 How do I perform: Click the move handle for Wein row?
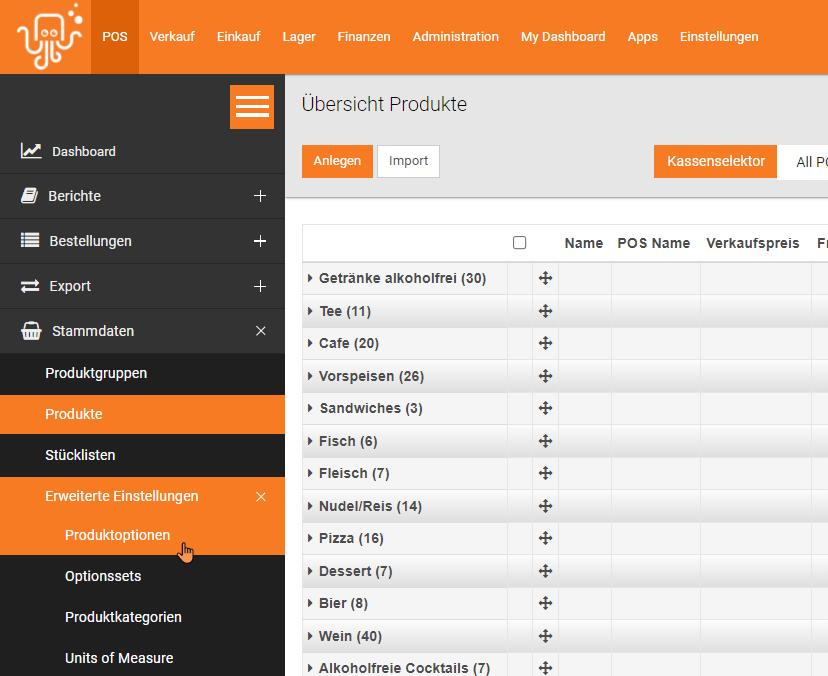(545, 636)
